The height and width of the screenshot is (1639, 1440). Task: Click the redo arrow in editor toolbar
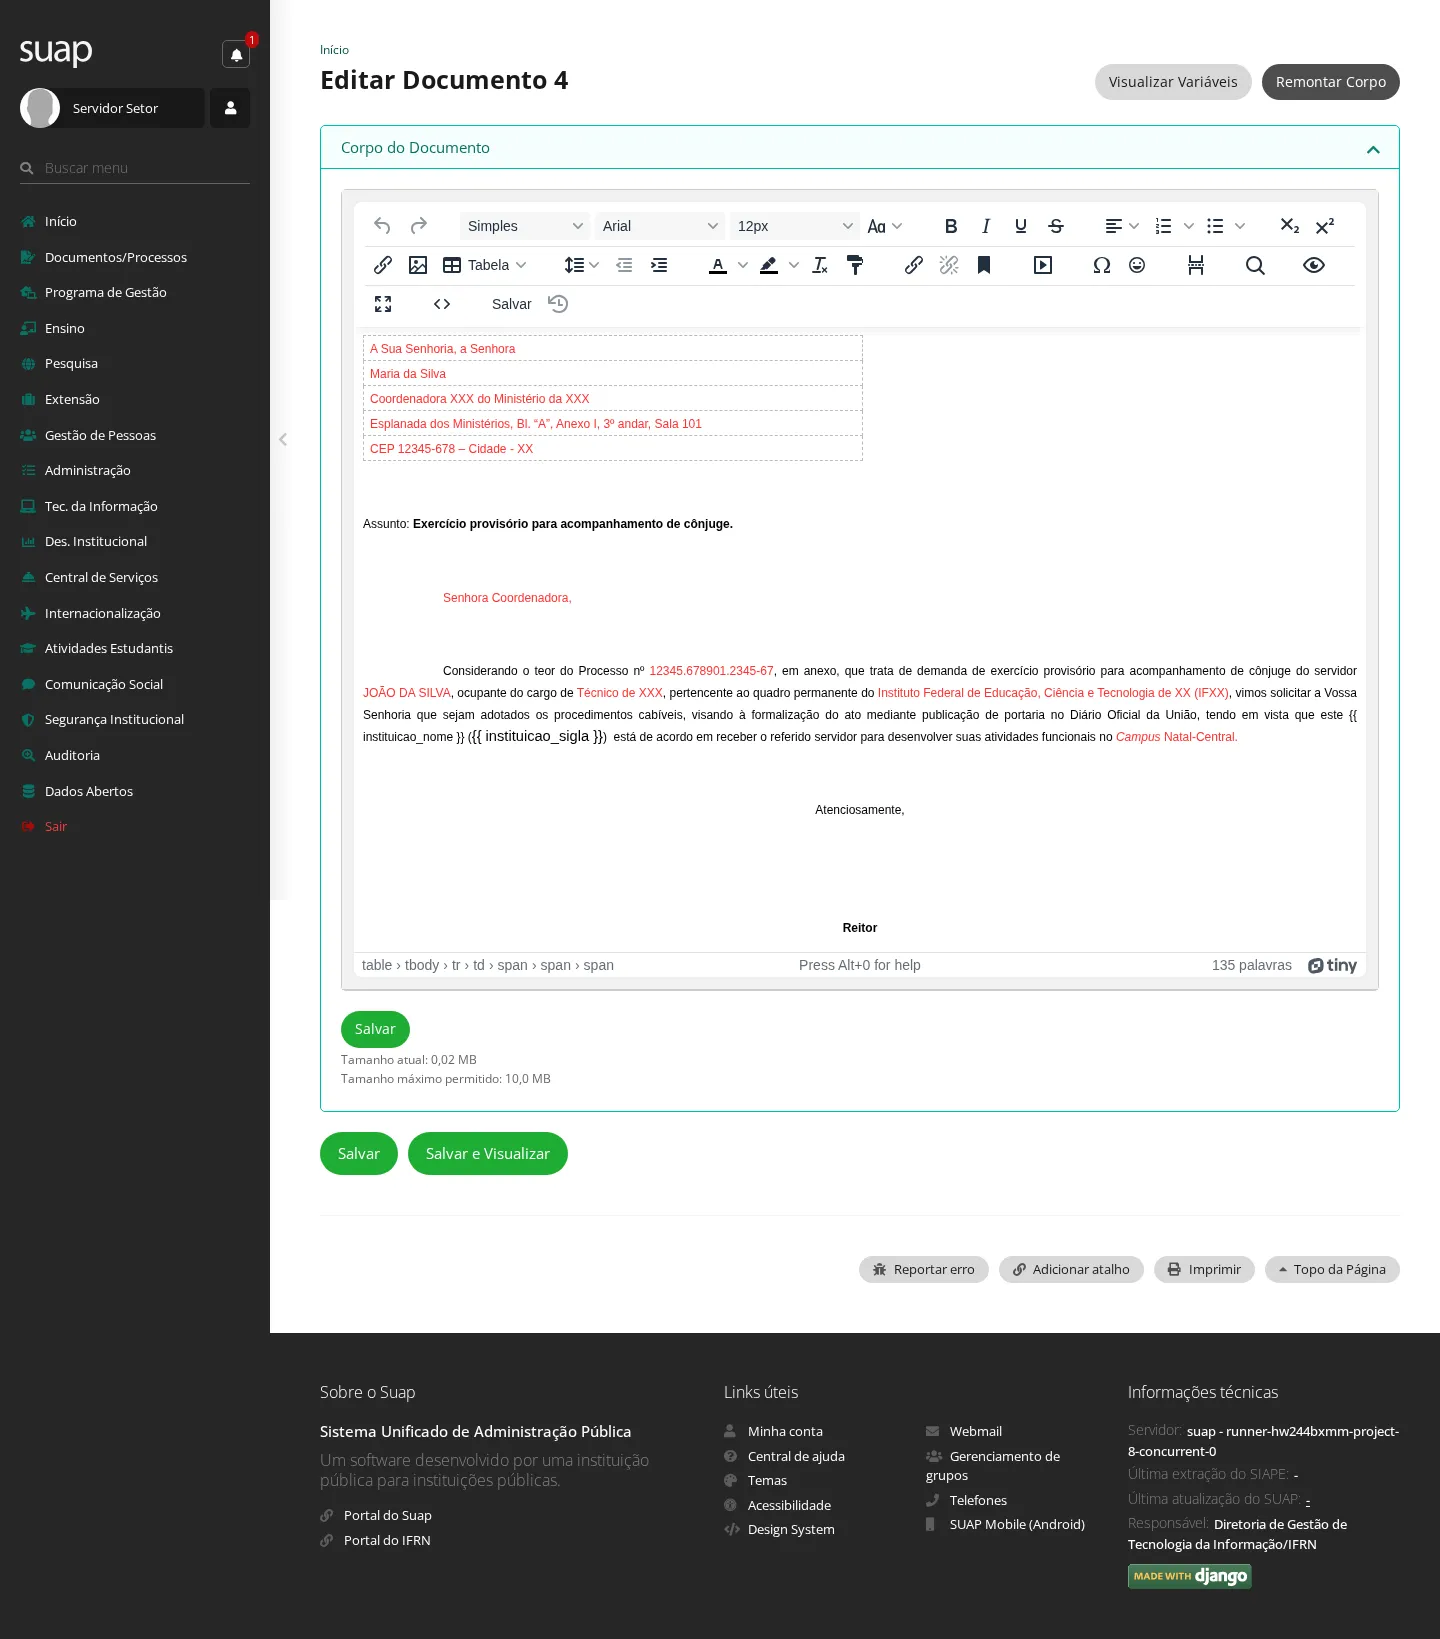pos(419,226)
